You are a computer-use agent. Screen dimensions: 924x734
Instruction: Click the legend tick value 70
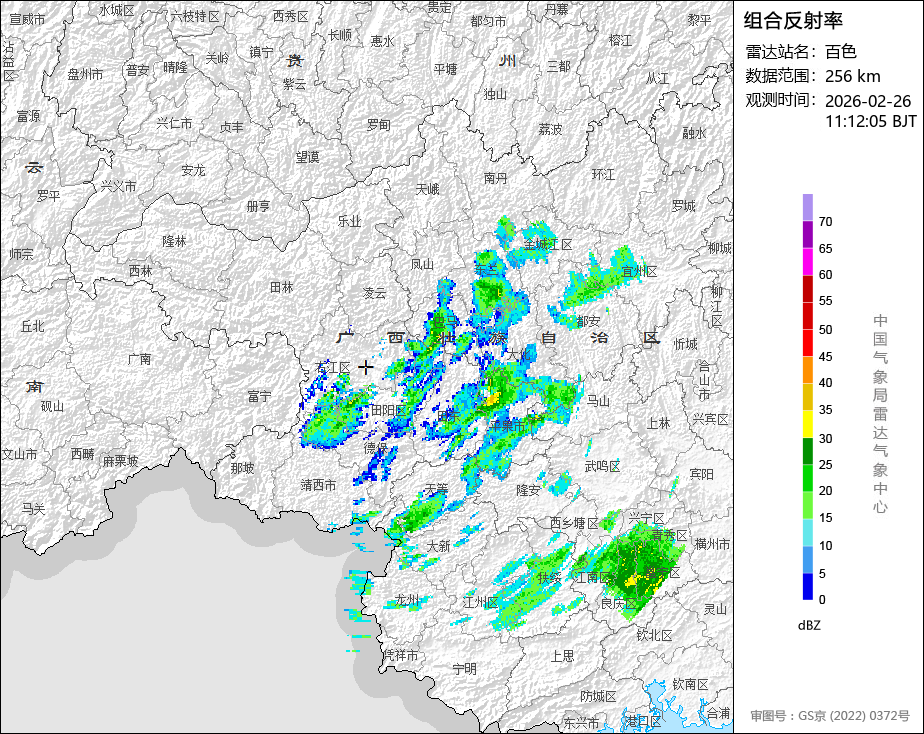click(x=826, y=221)
